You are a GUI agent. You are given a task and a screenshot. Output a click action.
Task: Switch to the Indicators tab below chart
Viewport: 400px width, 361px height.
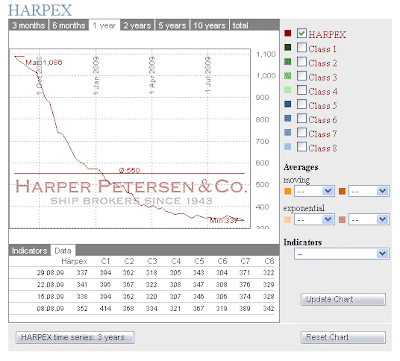[x=29, y=251]
